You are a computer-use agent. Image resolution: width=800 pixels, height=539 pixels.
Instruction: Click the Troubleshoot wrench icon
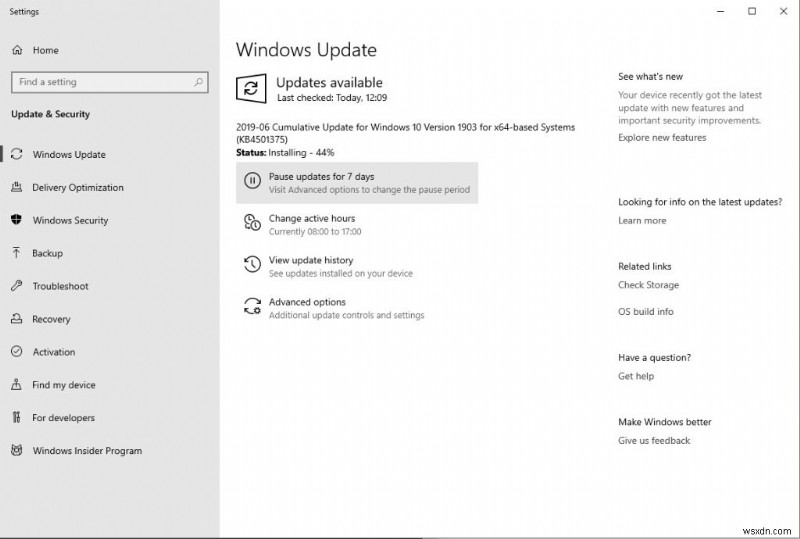(17, 286)
